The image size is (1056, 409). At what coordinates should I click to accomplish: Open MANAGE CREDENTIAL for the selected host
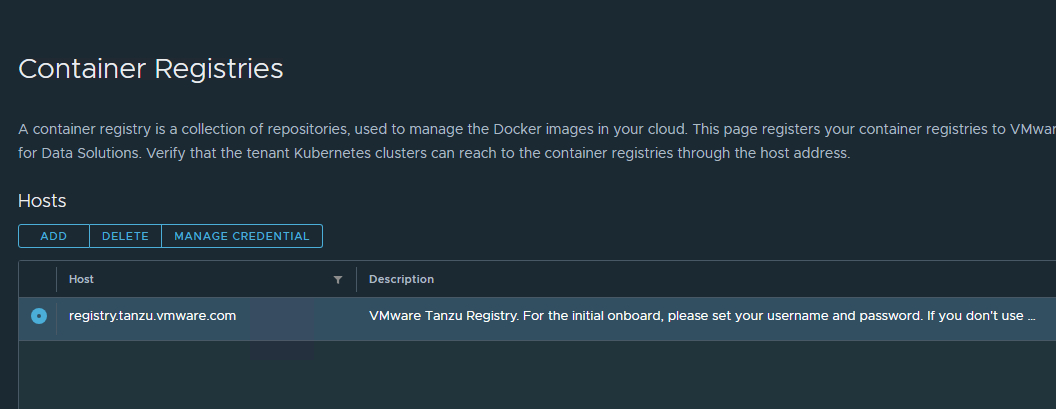tap(242, 236)
